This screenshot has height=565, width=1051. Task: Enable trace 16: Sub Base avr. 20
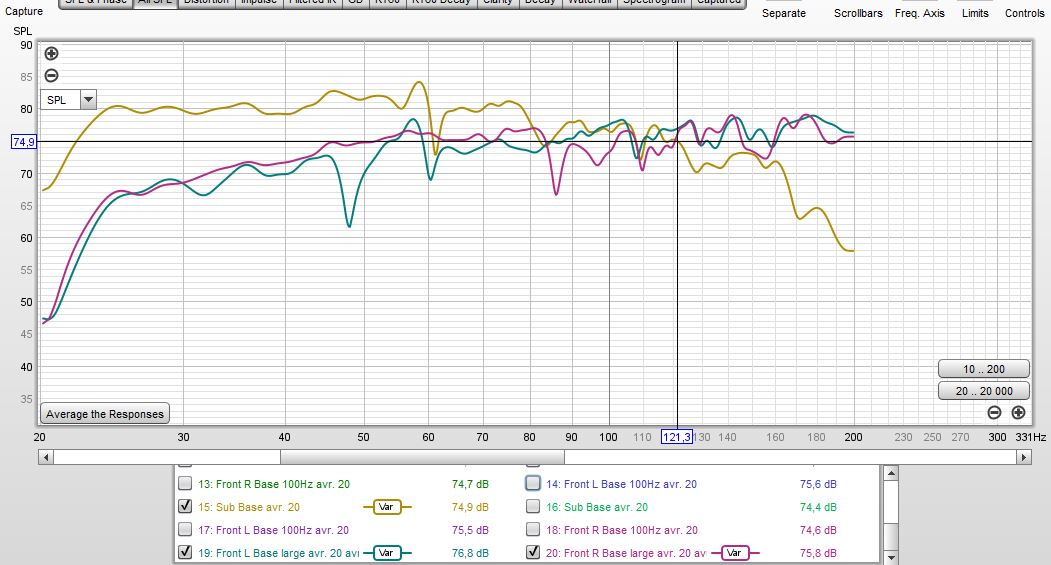pyautogui.click(x=533, y=506)
